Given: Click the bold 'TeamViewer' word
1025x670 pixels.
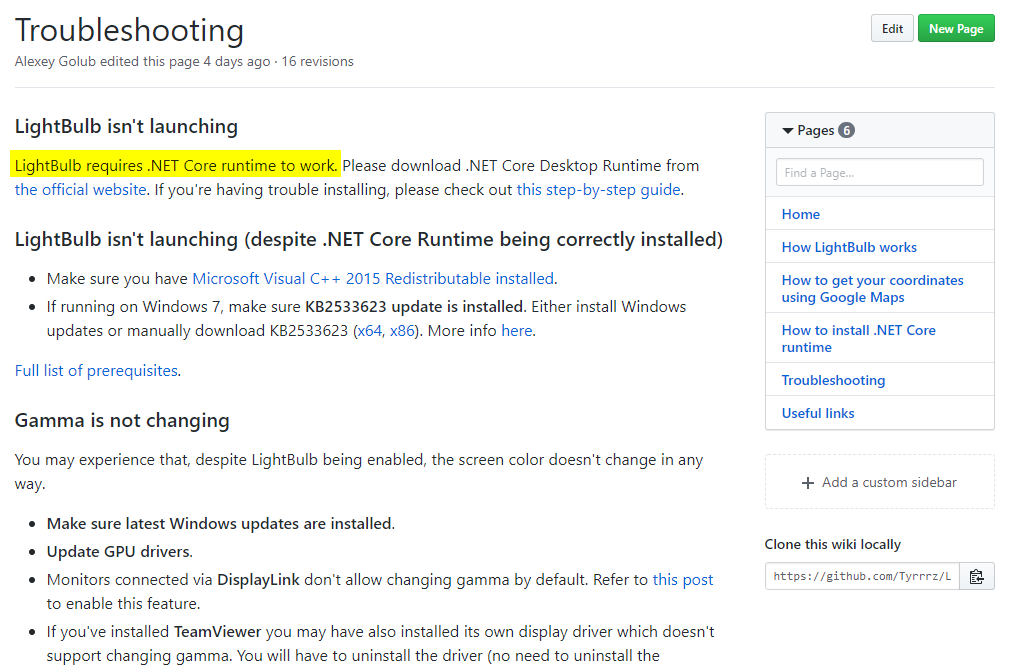Looking at the screenshot, I should tap(217, 631).
